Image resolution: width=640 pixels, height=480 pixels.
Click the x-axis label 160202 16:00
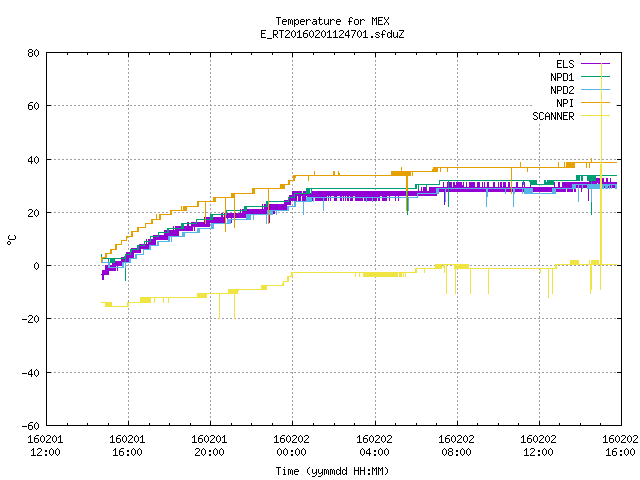[620, 446]
